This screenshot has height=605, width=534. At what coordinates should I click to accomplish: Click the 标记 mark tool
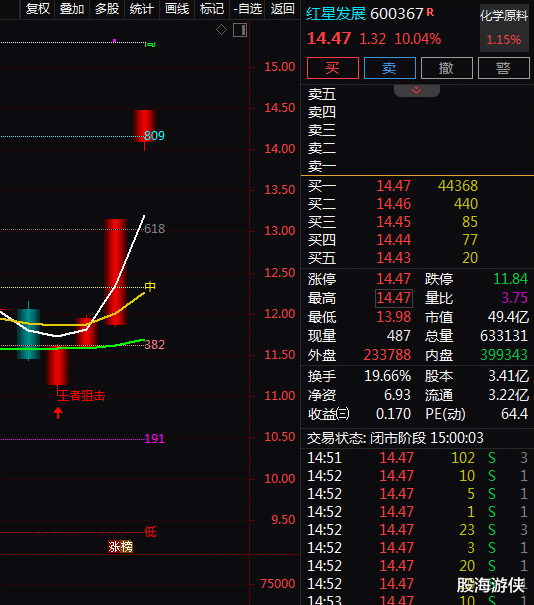pyautogui.click(x=212, y=8)
